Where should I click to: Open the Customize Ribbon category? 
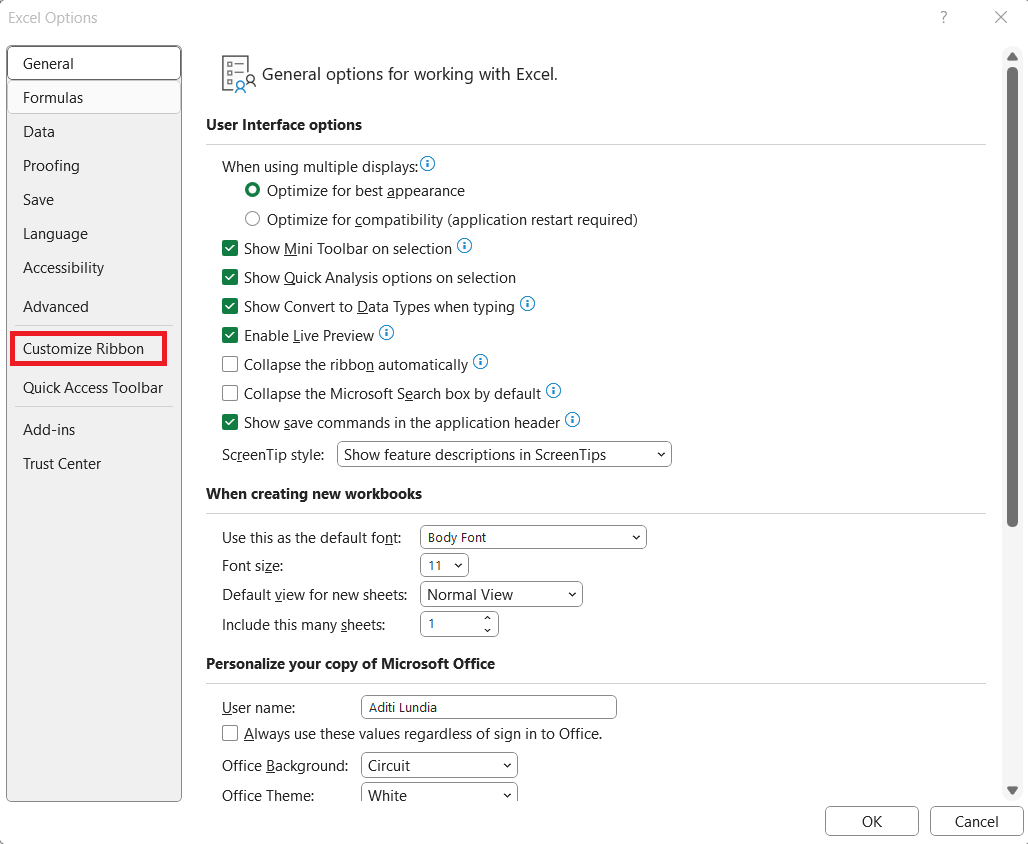(89, 349)
